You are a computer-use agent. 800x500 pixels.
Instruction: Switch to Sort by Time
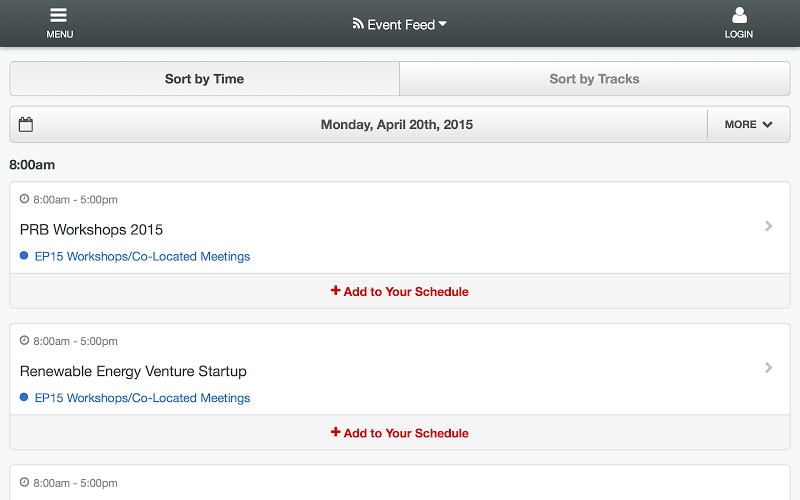(205, 79)
